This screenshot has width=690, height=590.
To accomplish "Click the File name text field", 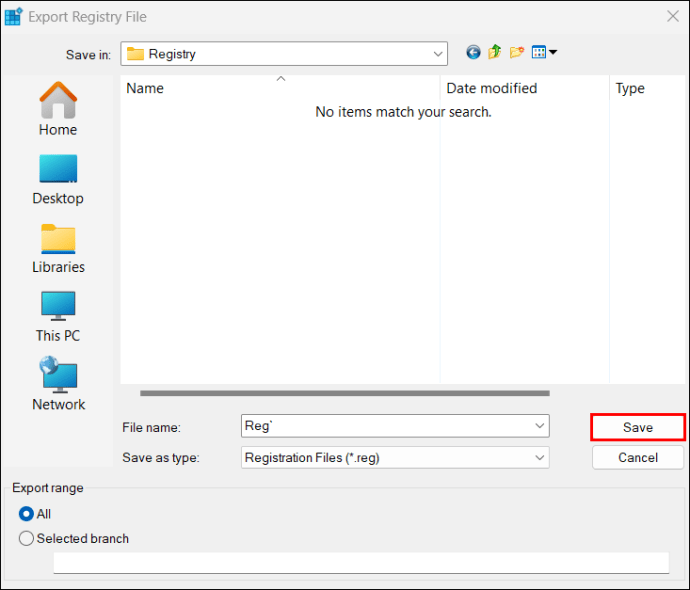I will click(386, 426).
